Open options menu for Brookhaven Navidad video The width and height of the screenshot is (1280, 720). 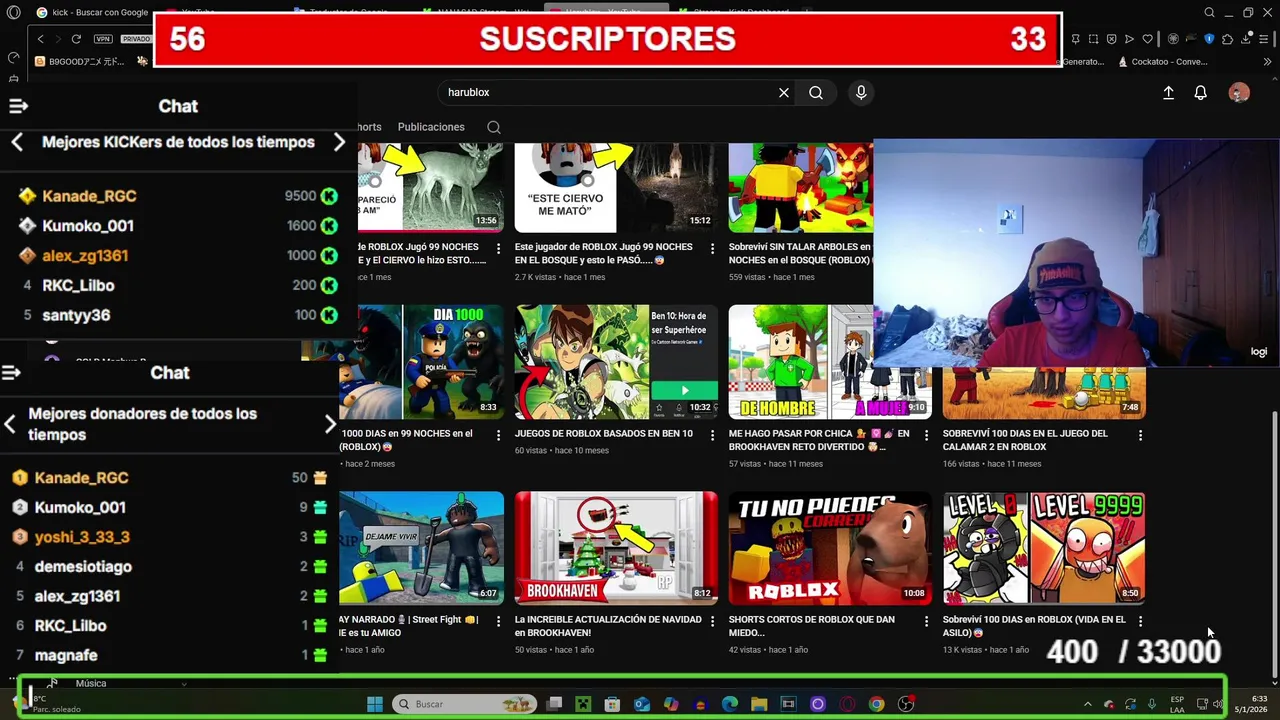click(713, 621)
